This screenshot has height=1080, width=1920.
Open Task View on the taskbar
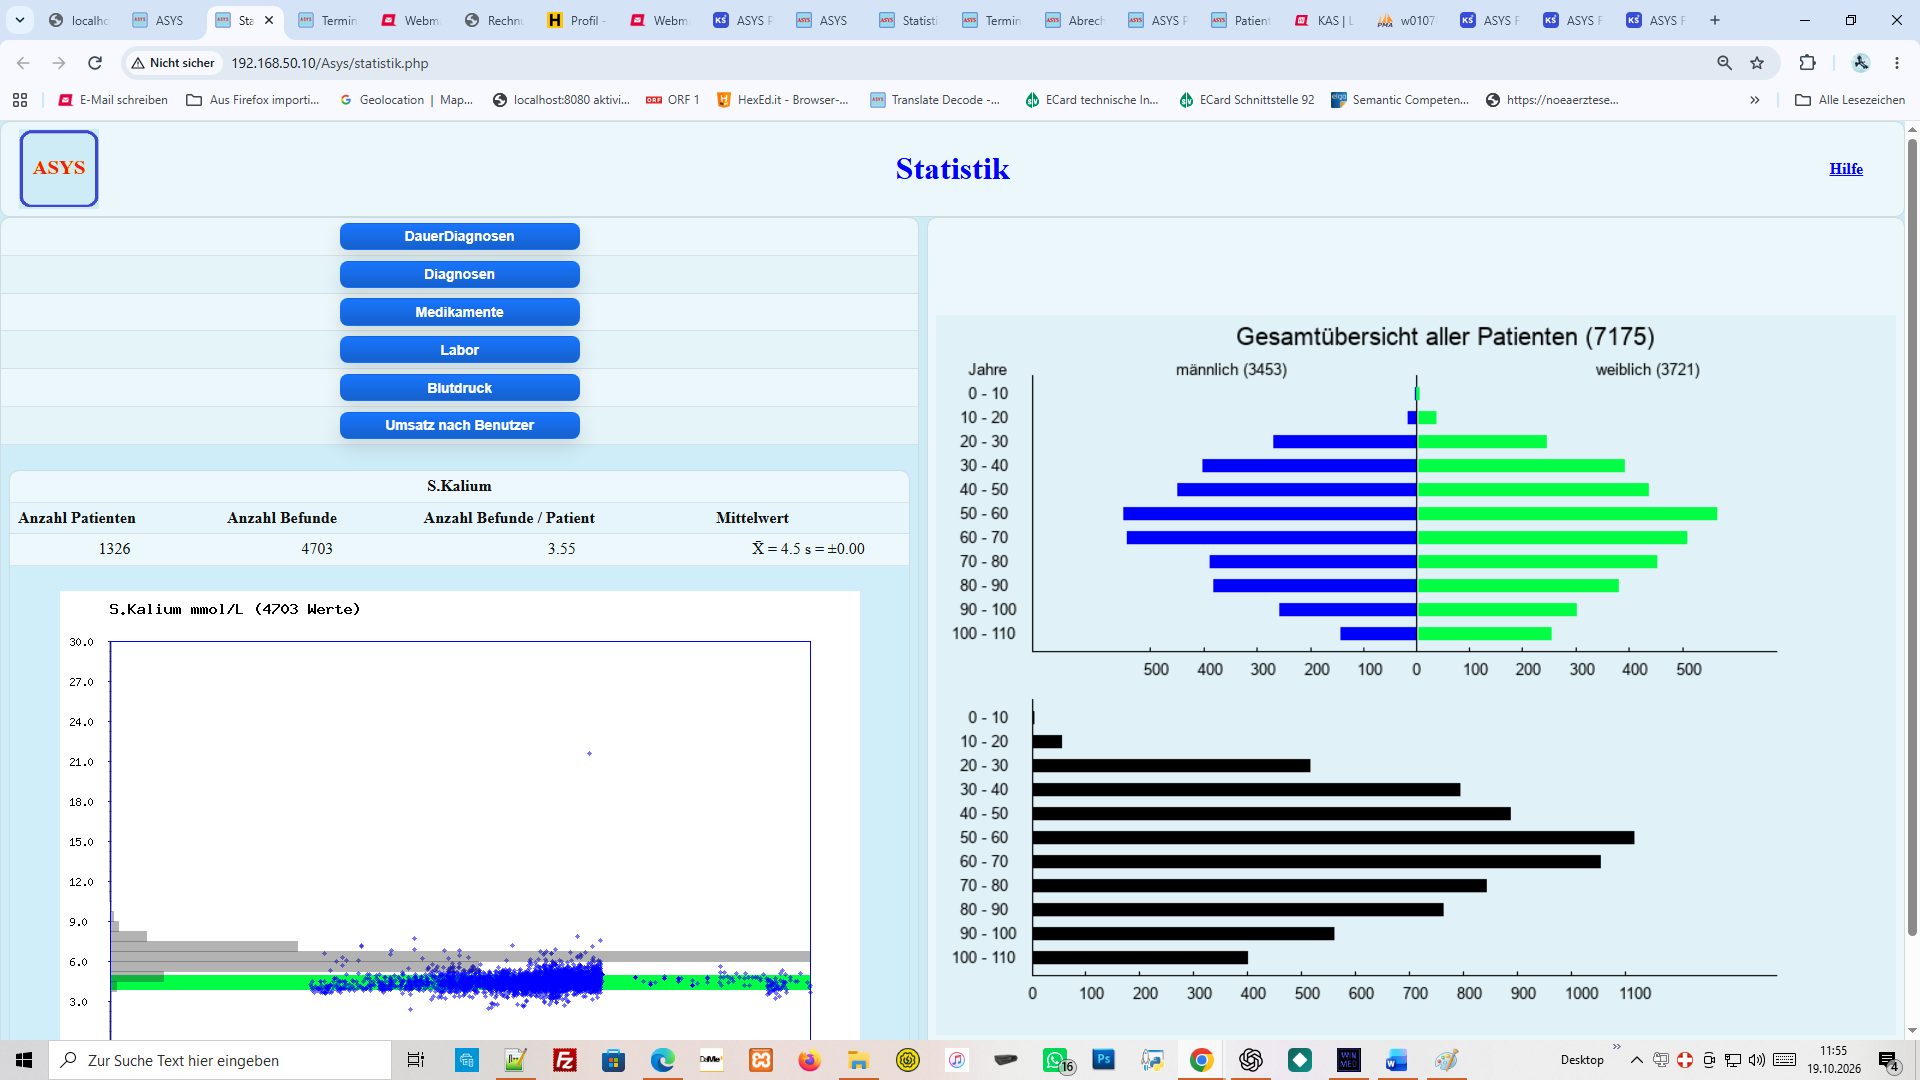click(x=416, y=1060)
